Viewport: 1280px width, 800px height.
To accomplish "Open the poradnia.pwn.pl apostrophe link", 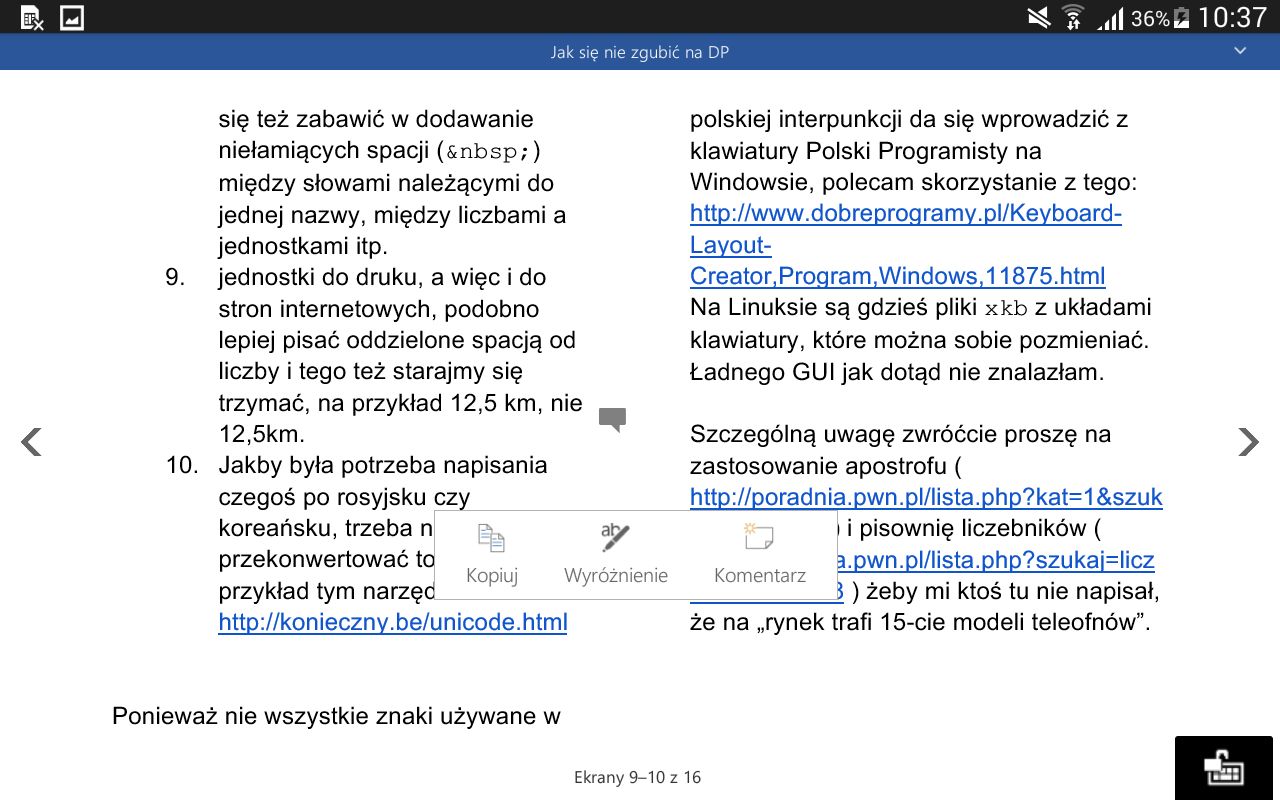I will click(x=925, y=496).
